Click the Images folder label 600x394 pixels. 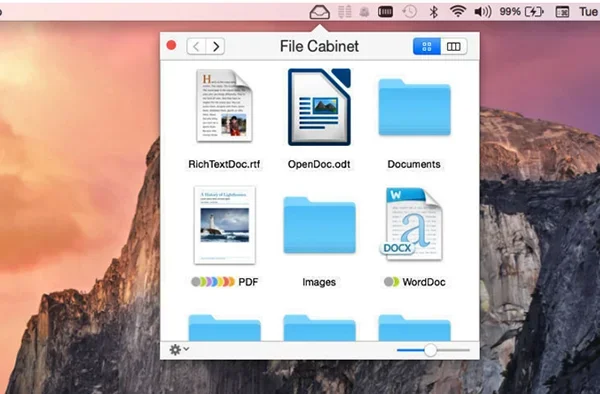[319, 282]
